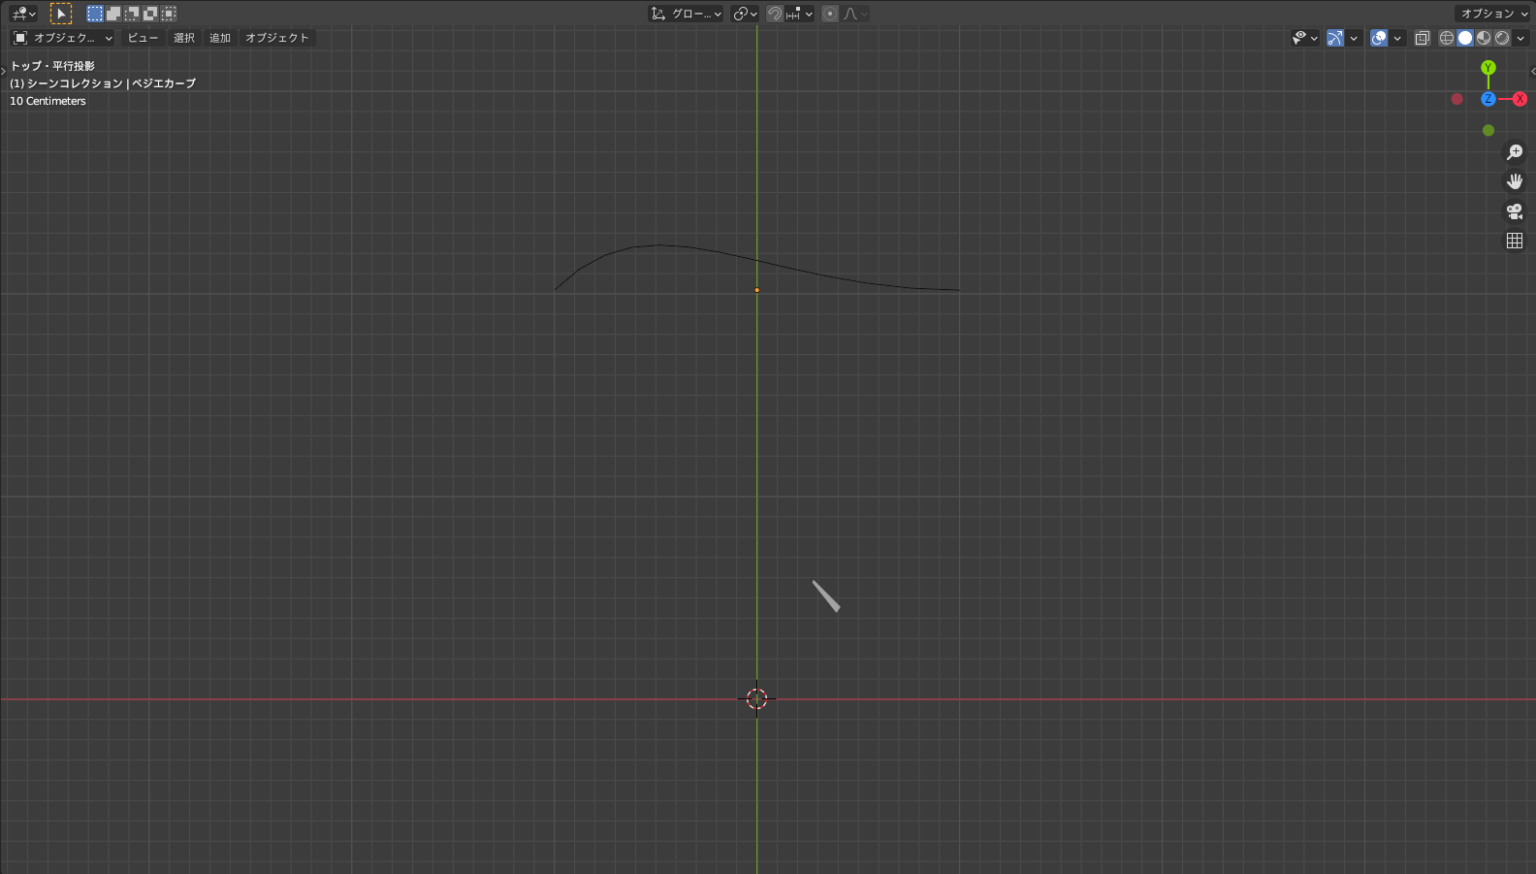Select the hand pan icon in the sidebar
Viewport: 1536px width, 874px height.
[x=1514, y=181]
